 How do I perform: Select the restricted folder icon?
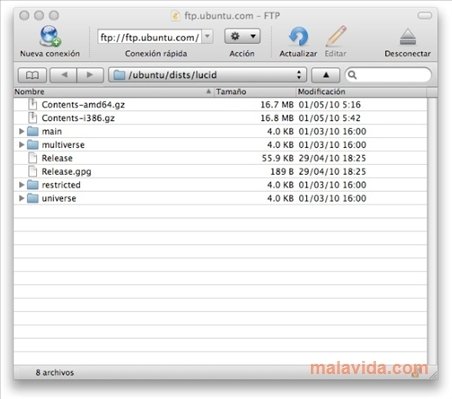click(x=33, y=185)
